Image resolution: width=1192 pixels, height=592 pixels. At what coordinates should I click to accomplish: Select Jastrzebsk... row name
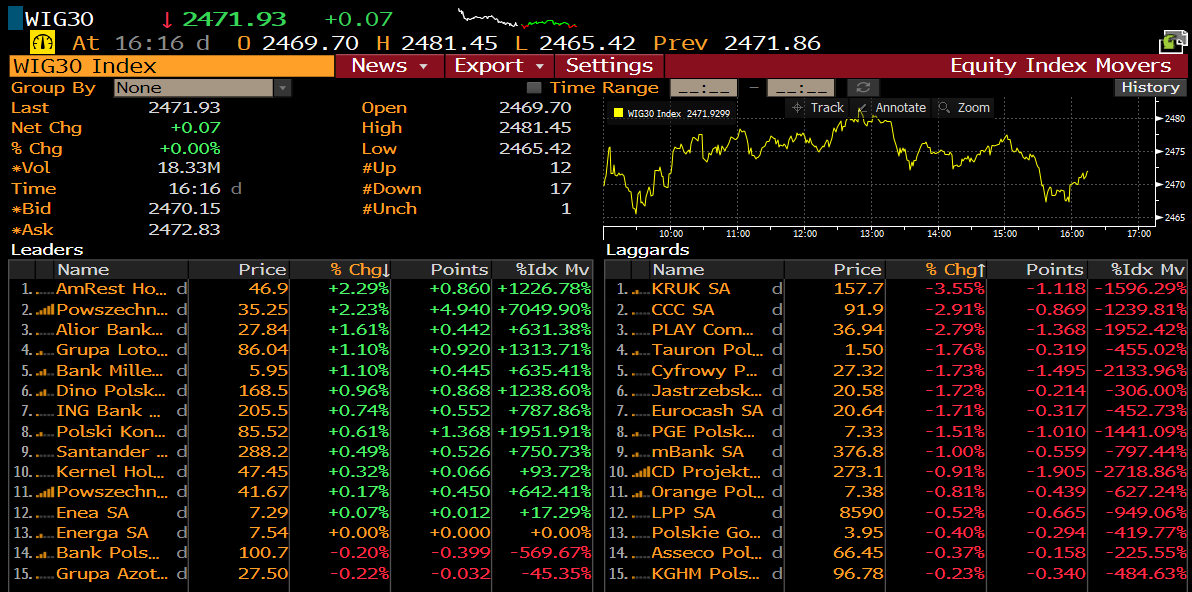click(707, 391)
